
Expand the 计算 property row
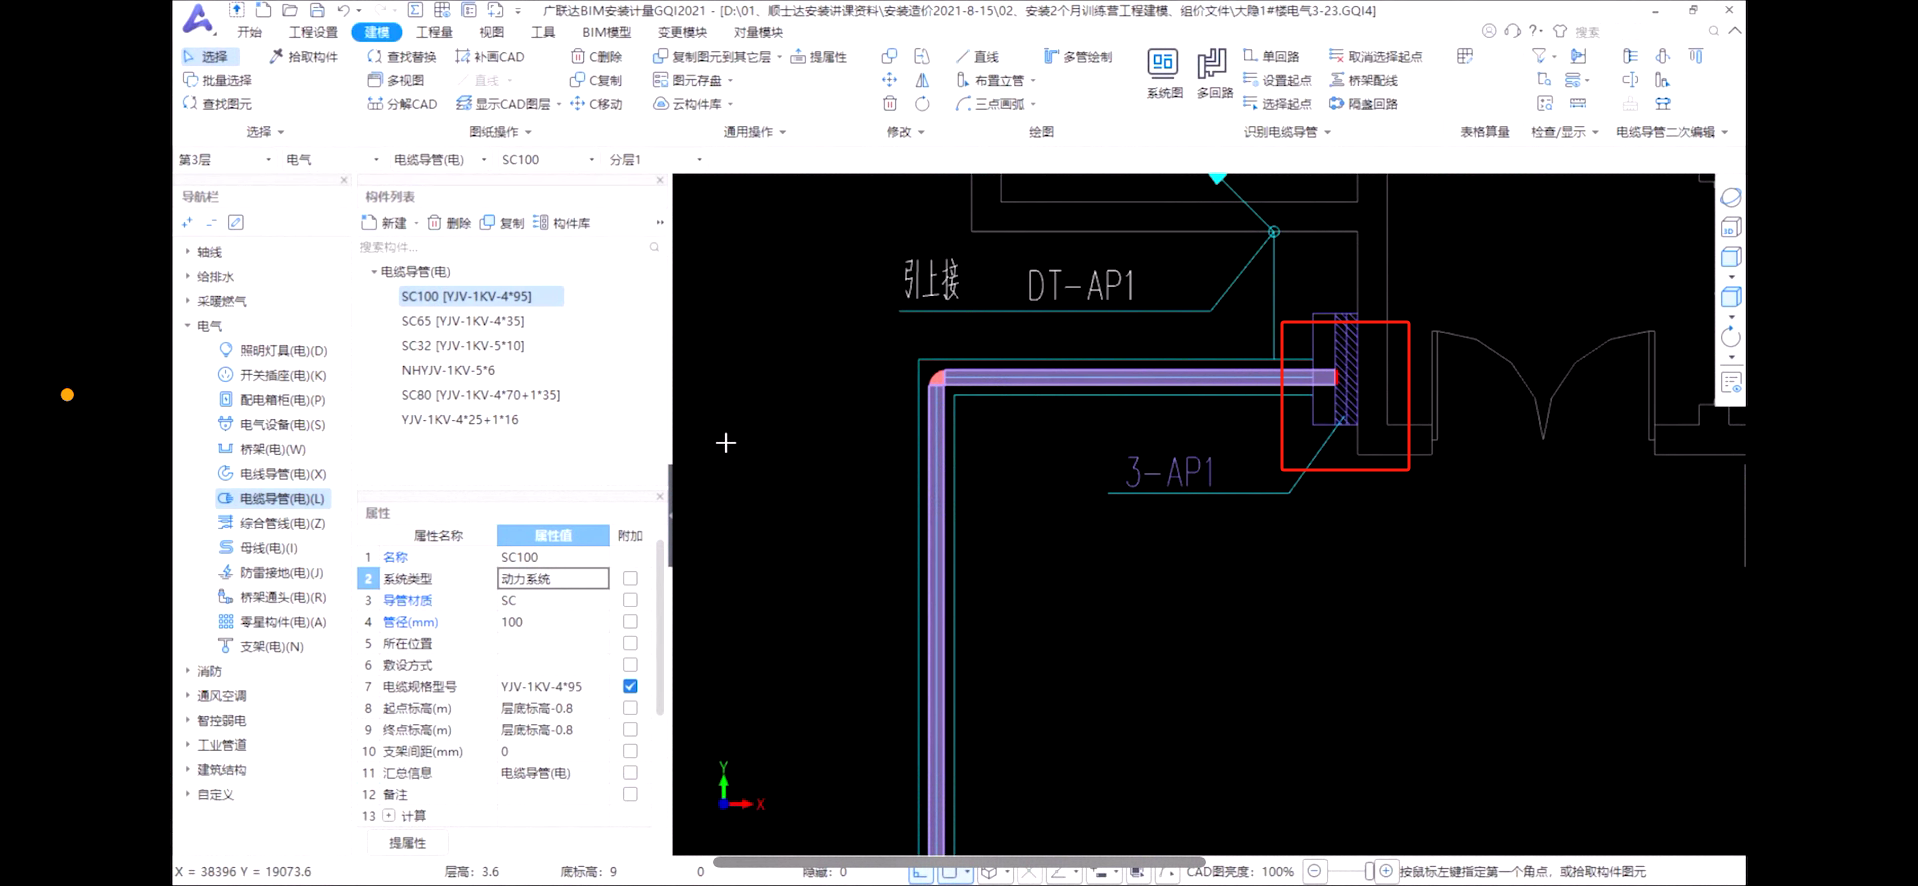coord(389,816)
